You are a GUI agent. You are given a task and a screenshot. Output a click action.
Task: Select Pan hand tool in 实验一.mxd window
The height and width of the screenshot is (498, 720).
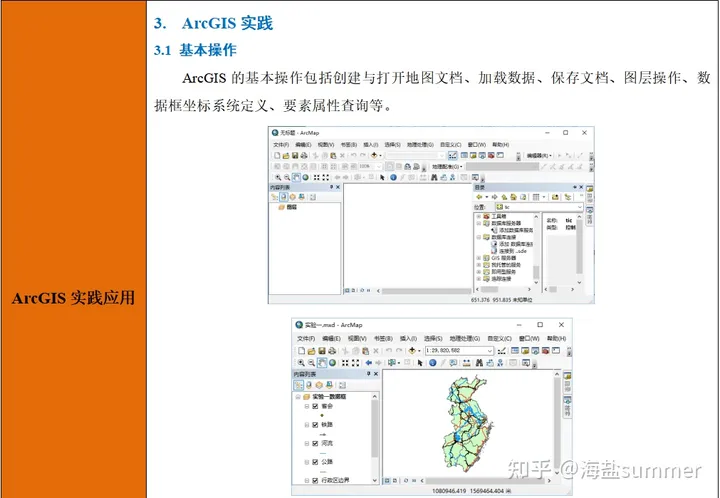tap(322, 363)
